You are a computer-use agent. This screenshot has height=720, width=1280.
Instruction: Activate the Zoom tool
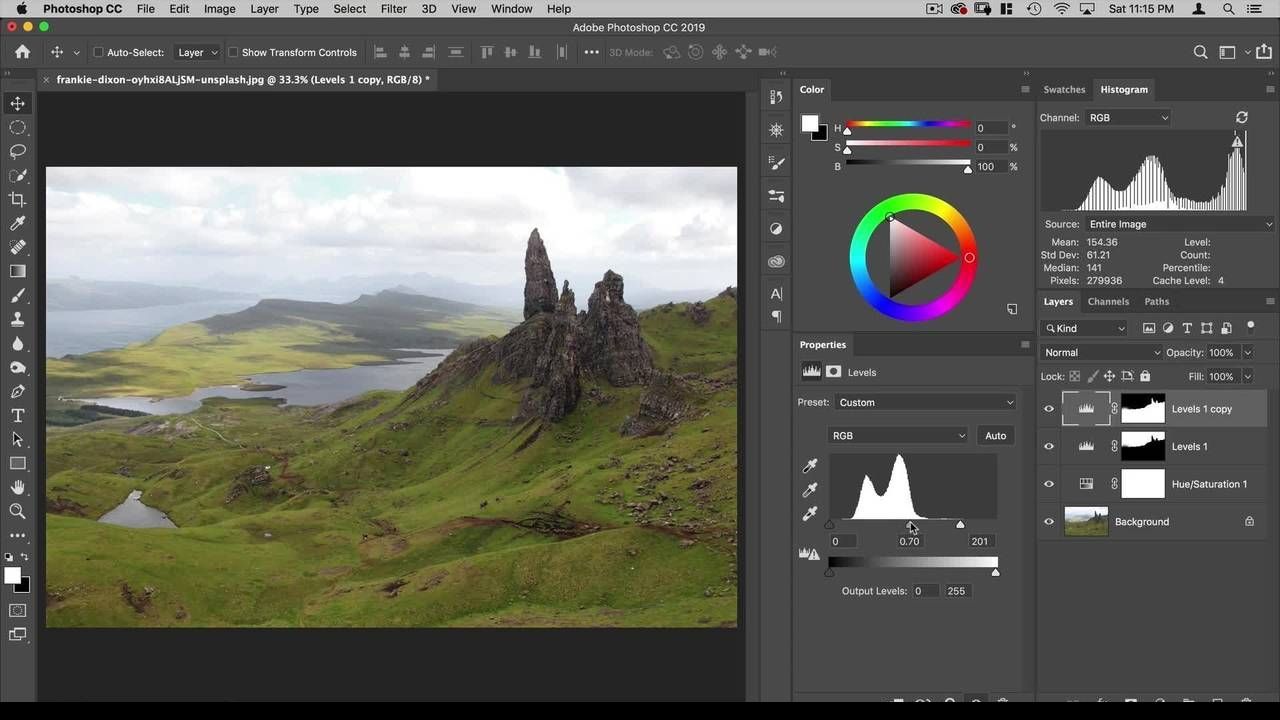coord(17,511)
